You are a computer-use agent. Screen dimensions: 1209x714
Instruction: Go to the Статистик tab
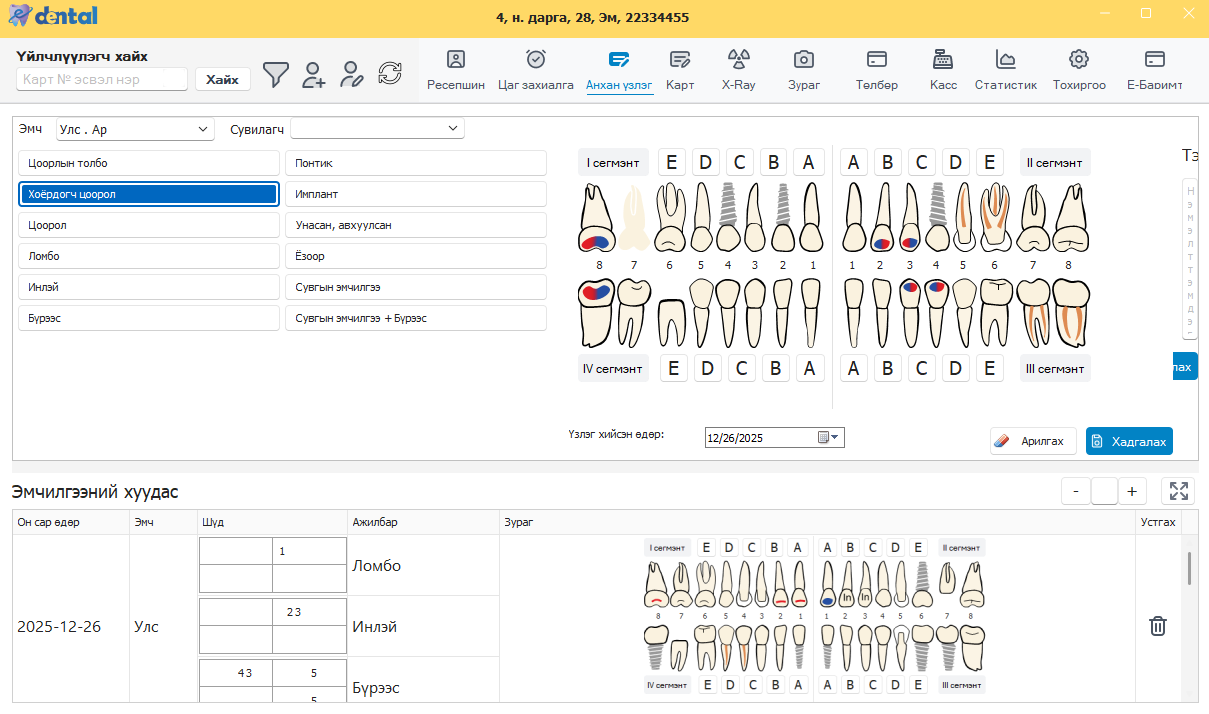click(x=1005, y=69)
